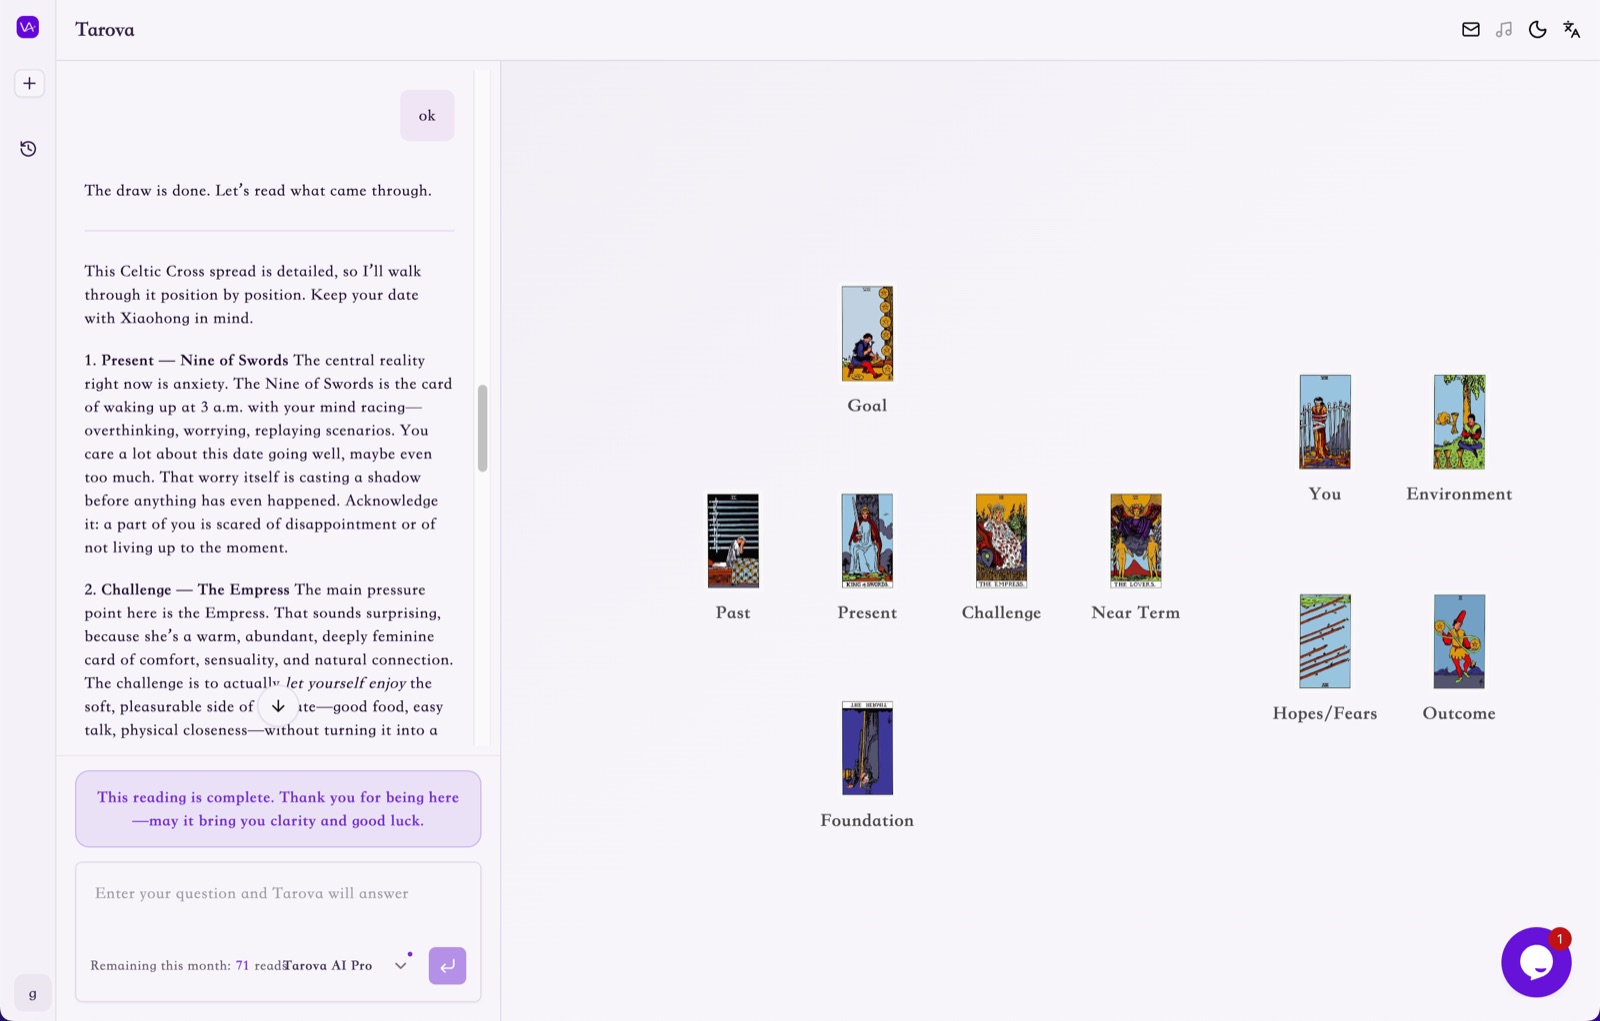Toggle background music icon
1600x1021 pixels.
tap(1504, 30)
